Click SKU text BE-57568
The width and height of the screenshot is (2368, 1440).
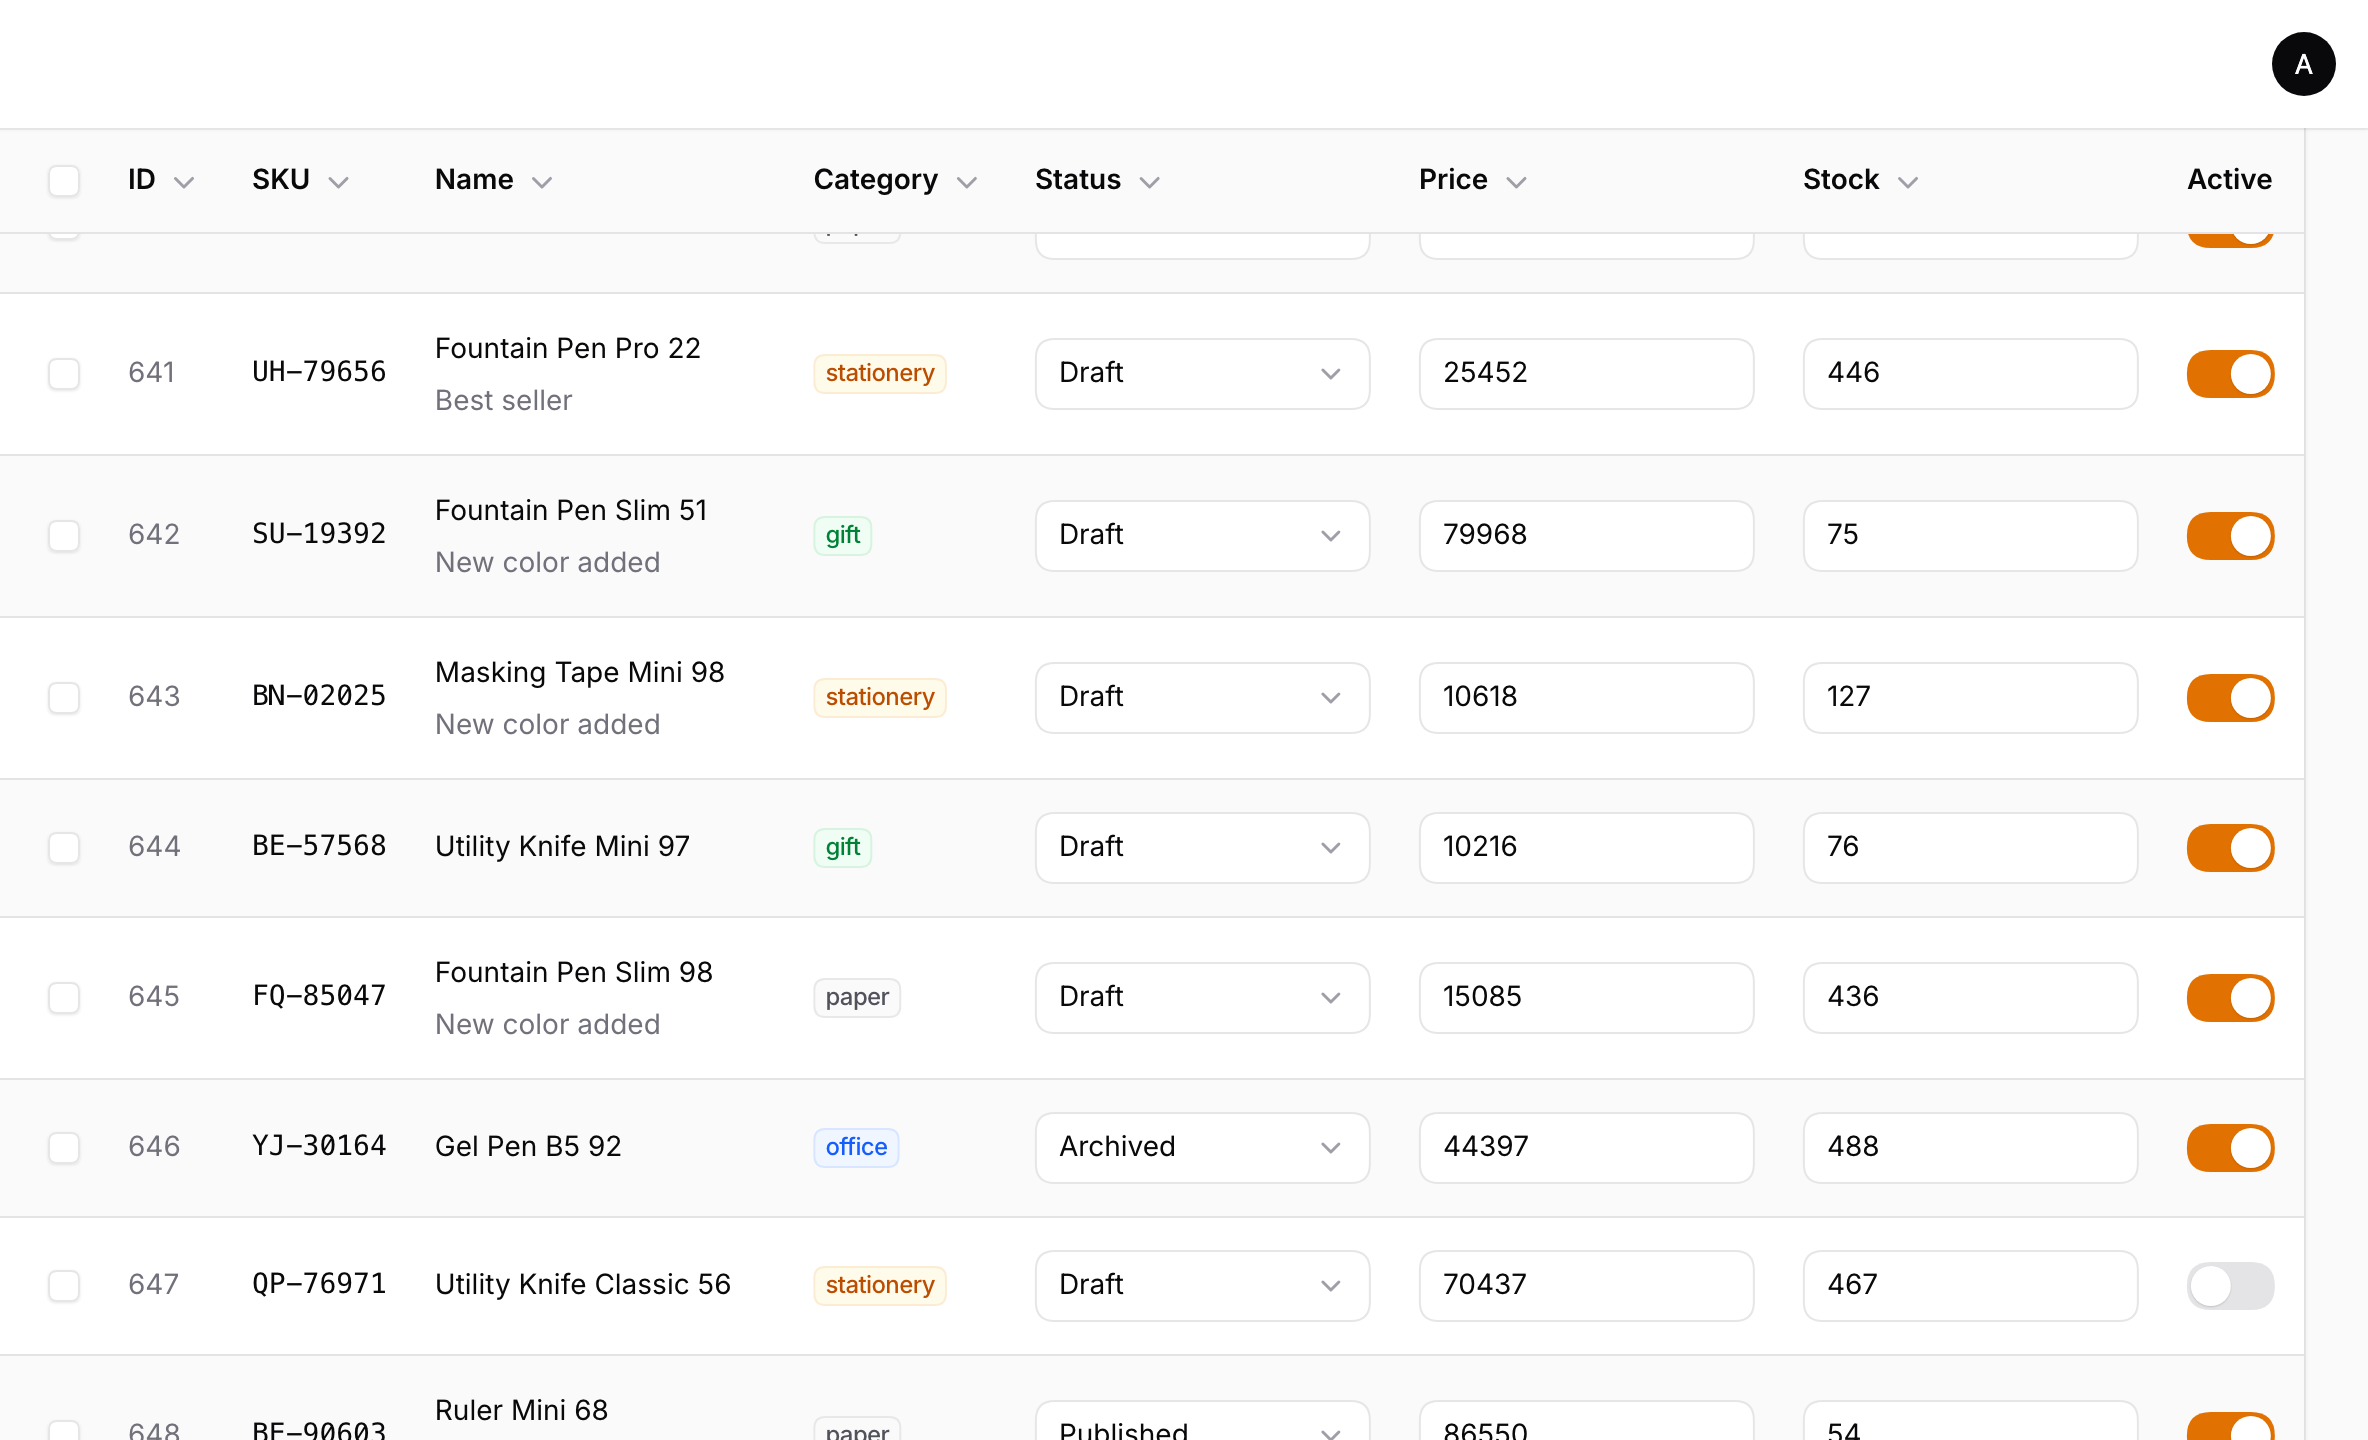pyautogui.click(x=319, y=846)
